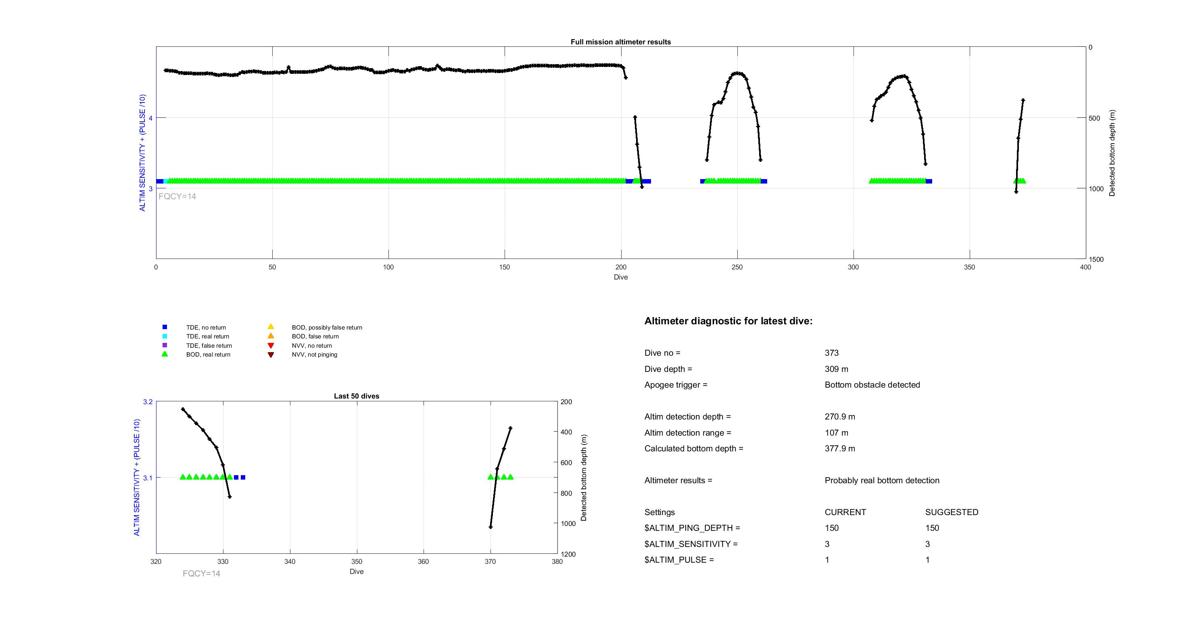The height and width of the screenshot is (622, 1200).
Task: Click the 377.9 m bottom depth value
Action: (x=840, y=449)
